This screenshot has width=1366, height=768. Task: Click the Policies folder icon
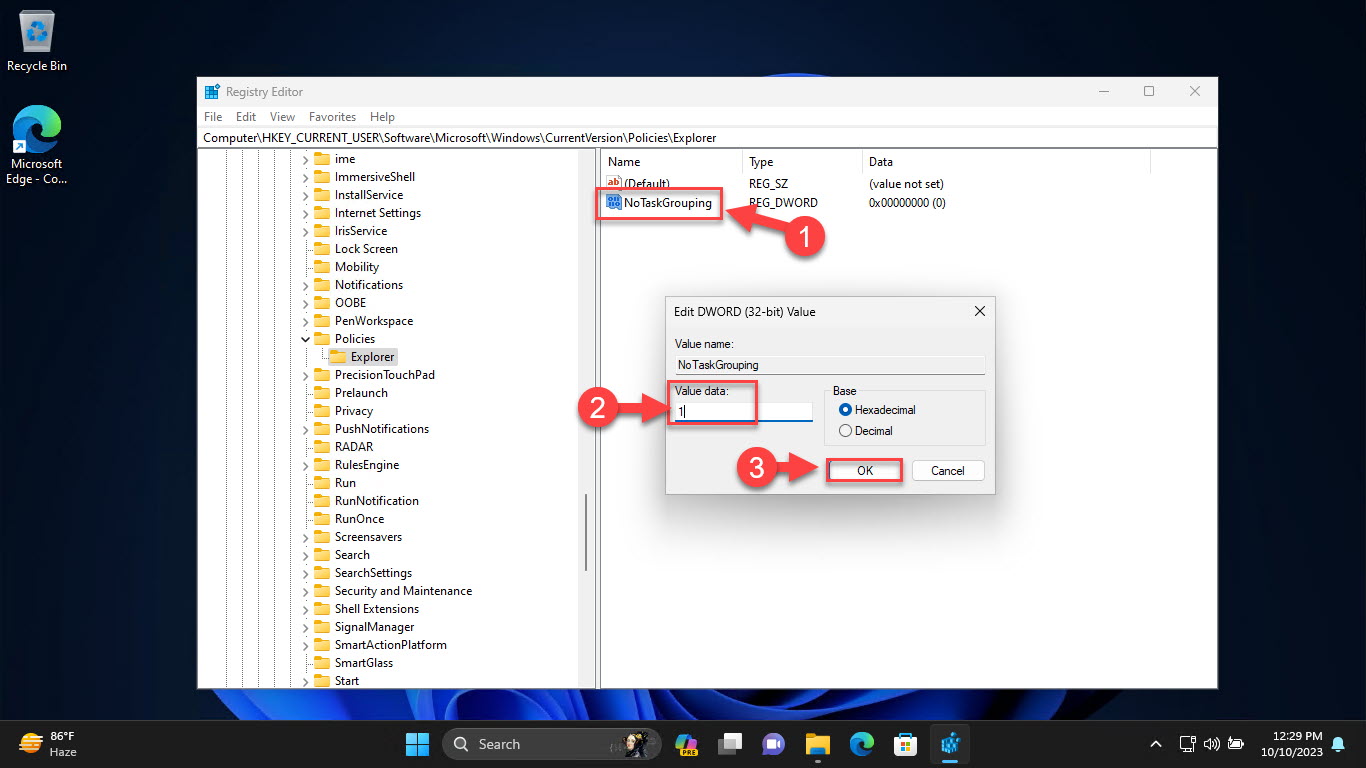(322, 339)
